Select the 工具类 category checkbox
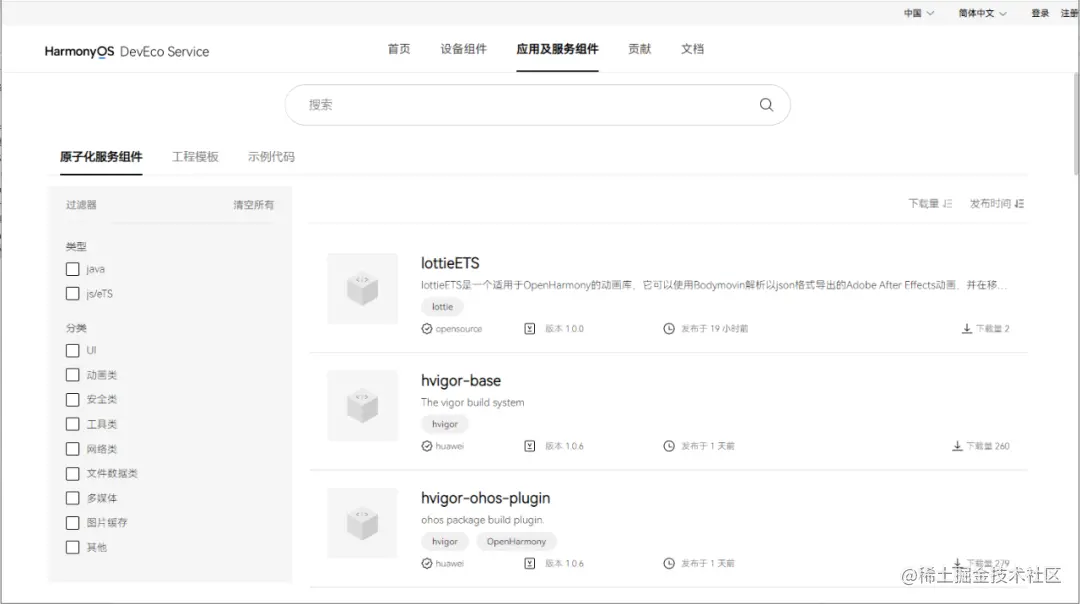Screen dimensions: 1080x604 [72, 424]
